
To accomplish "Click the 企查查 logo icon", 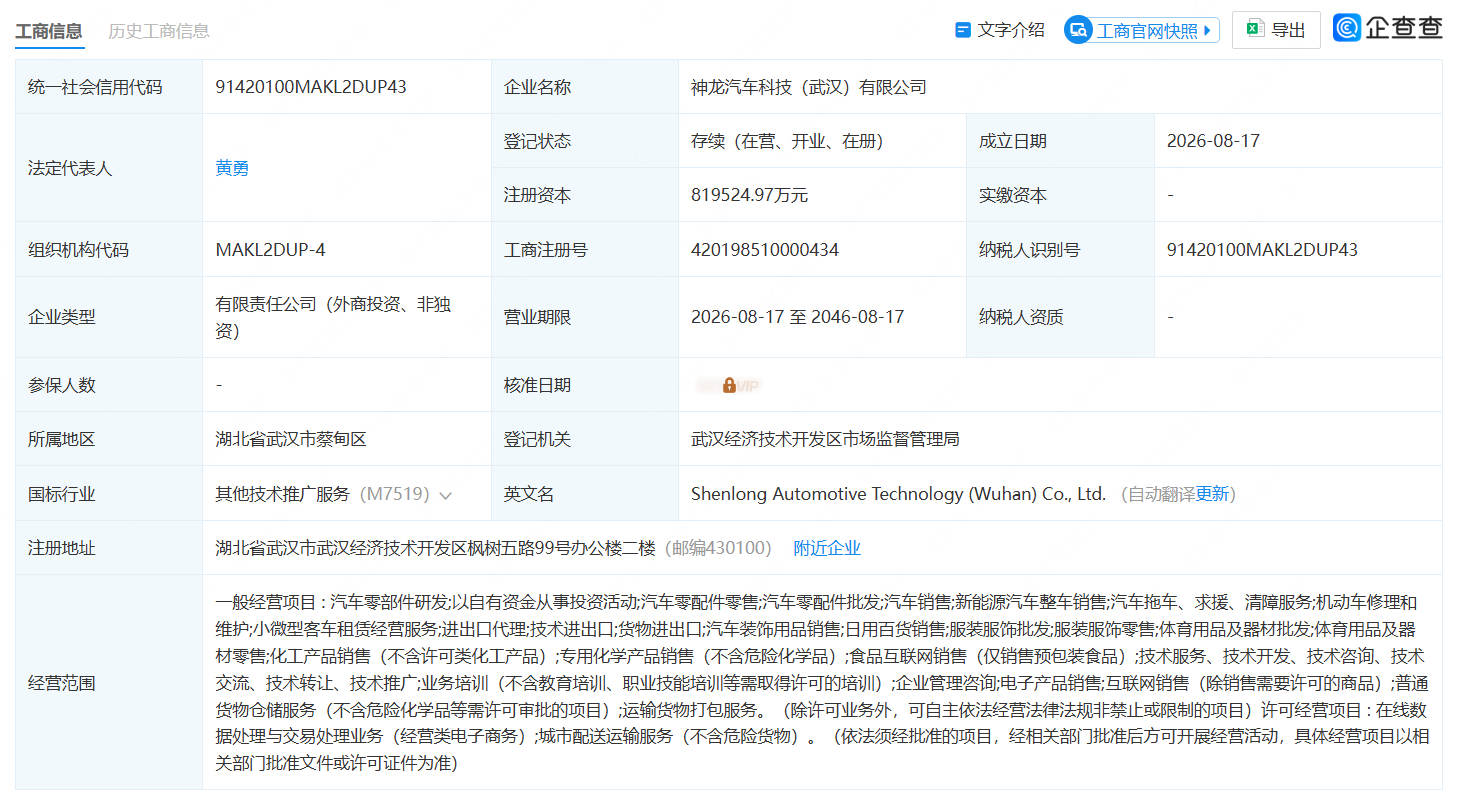I will 1347,28.
